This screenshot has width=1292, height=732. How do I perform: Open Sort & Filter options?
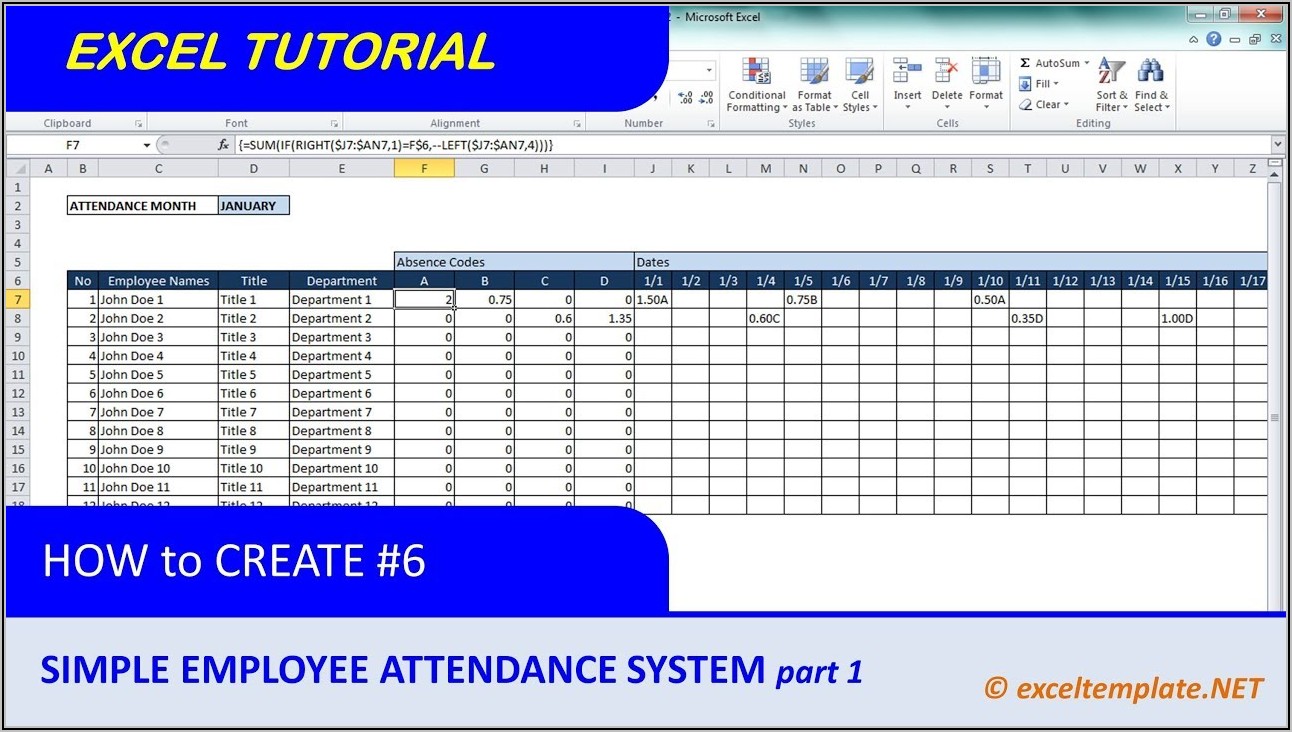1109,85
